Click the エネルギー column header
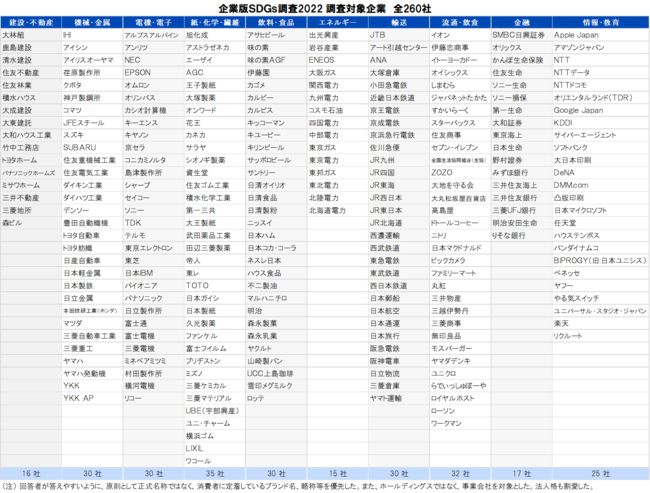This screenshot has height=493, width=650. tap(337, 22)
